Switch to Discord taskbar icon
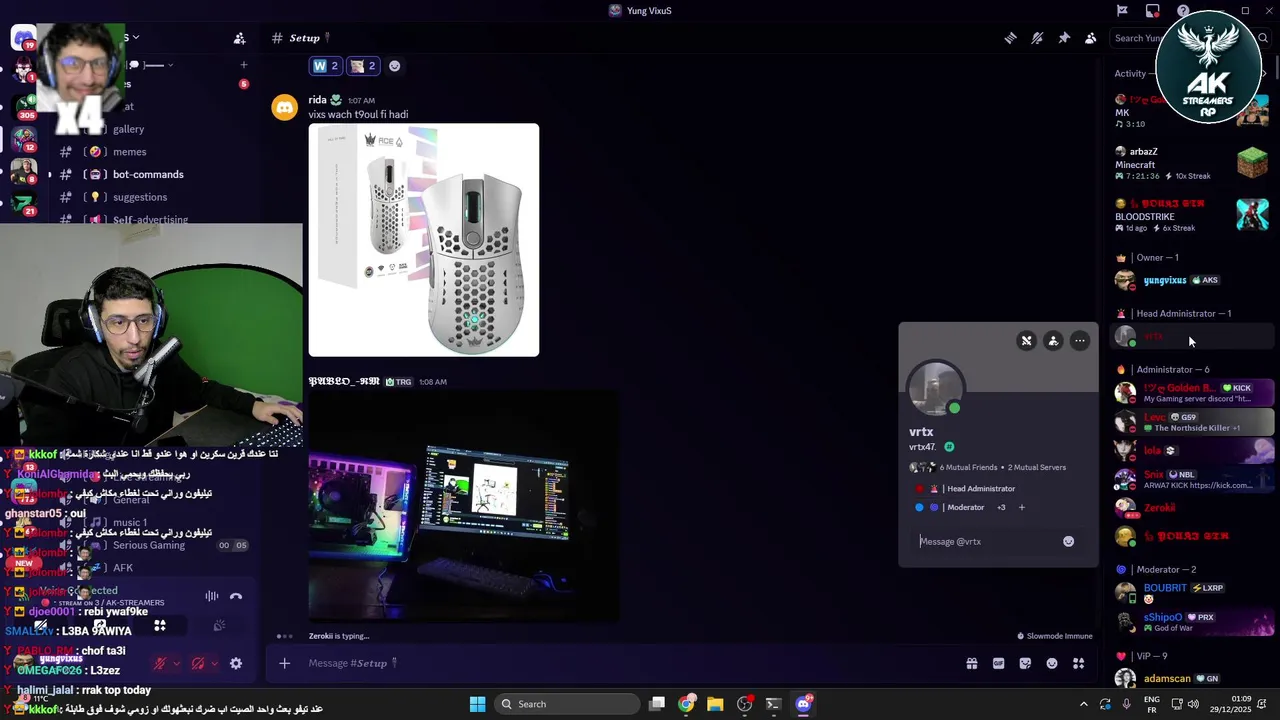 click(x=803, y=704)
